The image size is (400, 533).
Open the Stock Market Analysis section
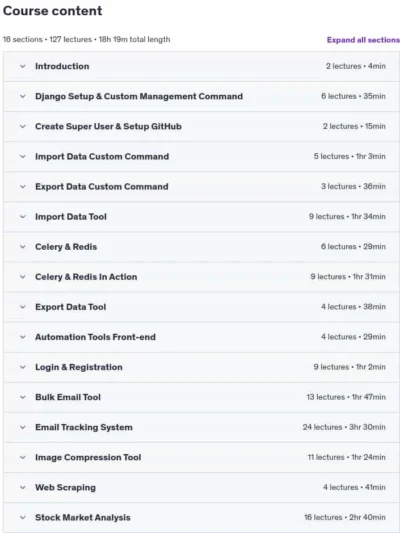pyautogui.click(x=202, y=518)
